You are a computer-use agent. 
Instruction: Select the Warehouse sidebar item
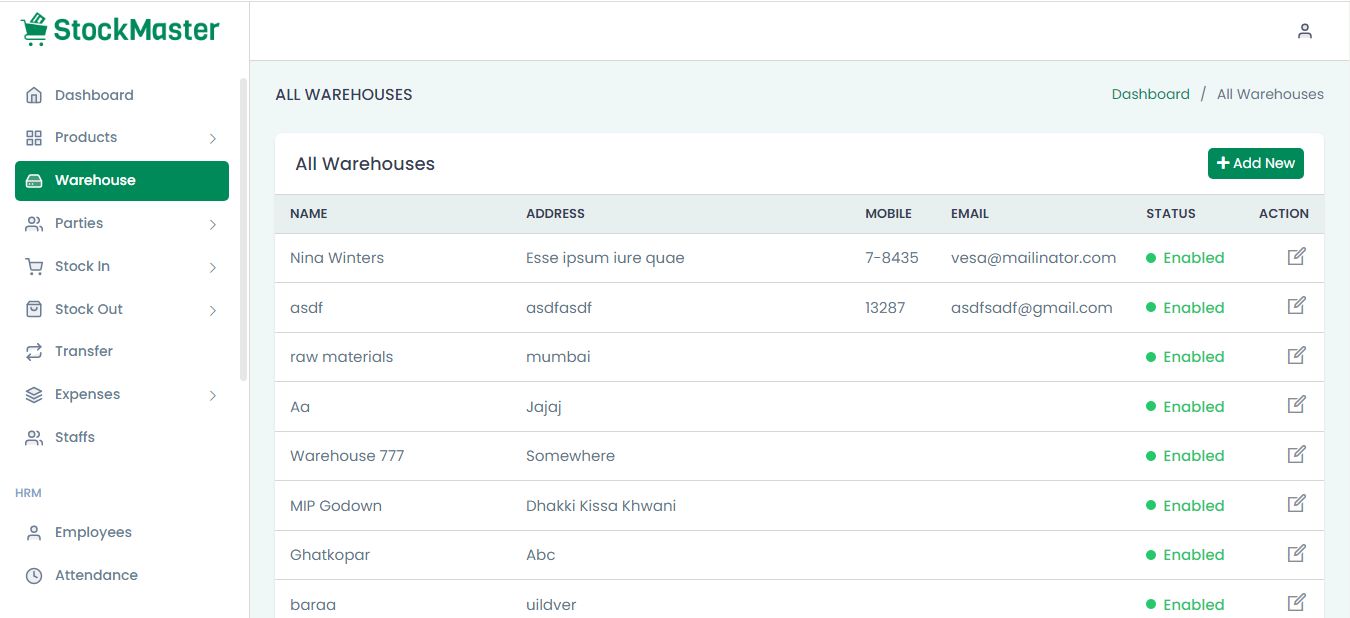pyautogui.click(x=122, y=181)
